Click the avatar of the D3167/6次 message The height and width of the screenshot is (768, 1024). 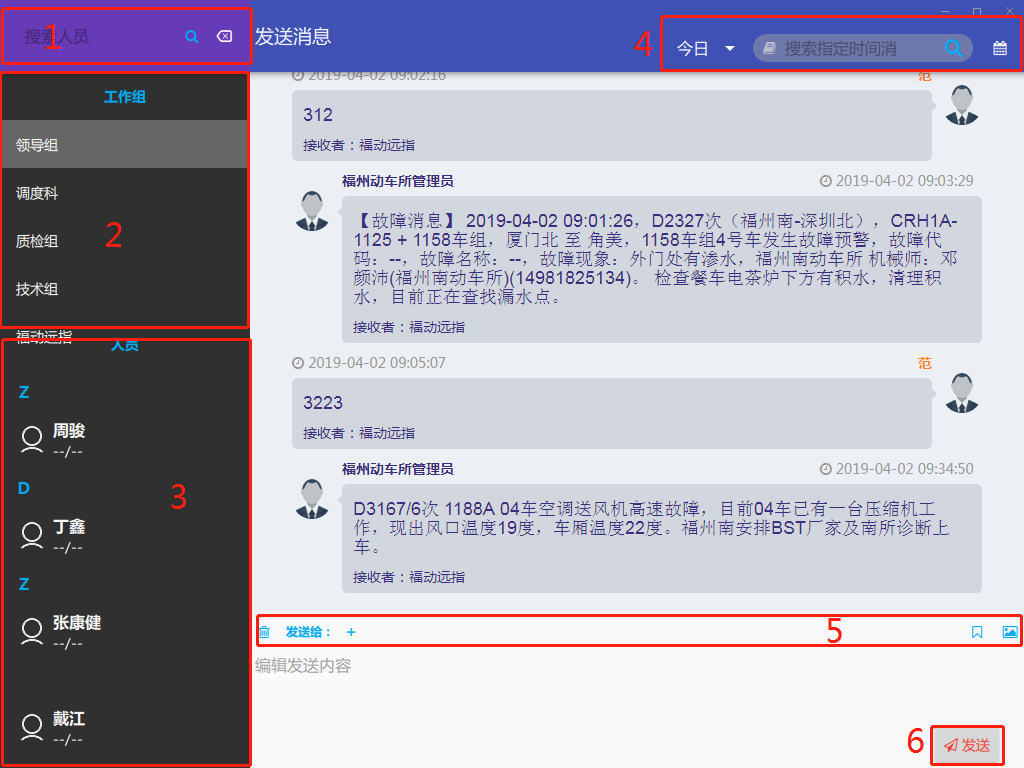click(312, 499)
